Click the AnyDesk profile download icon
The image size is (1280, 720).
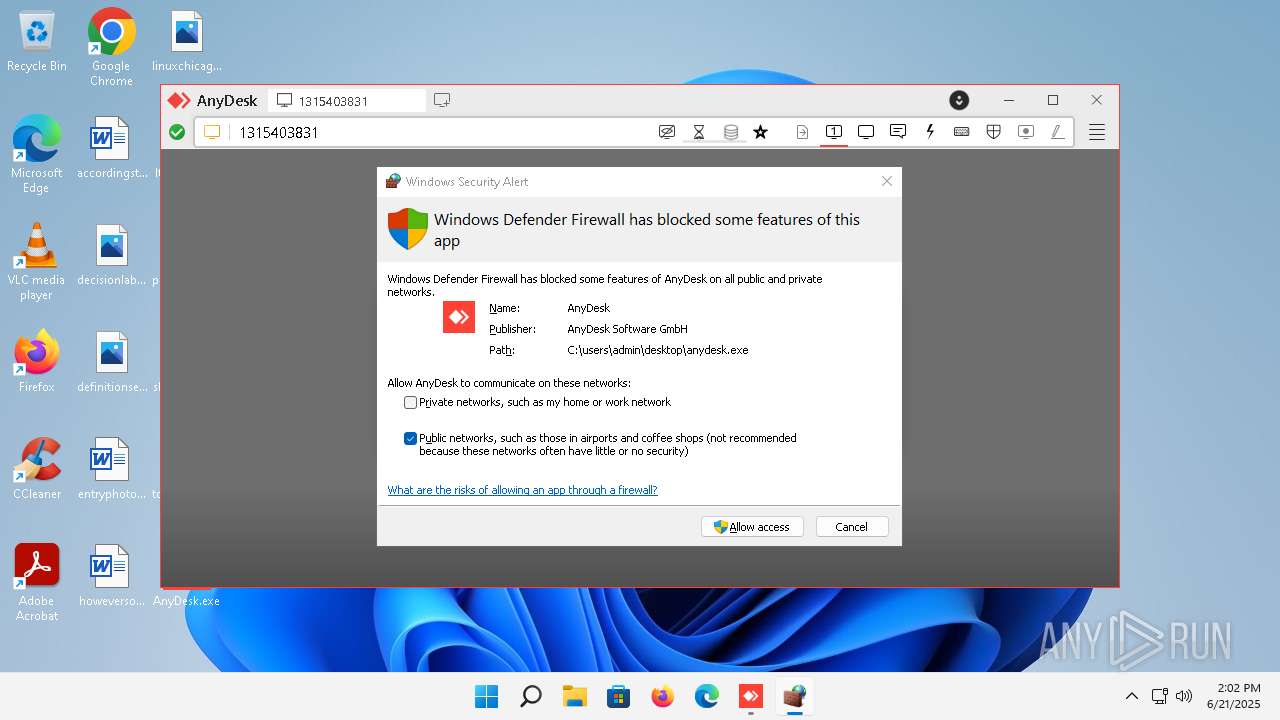coord(959,100)
